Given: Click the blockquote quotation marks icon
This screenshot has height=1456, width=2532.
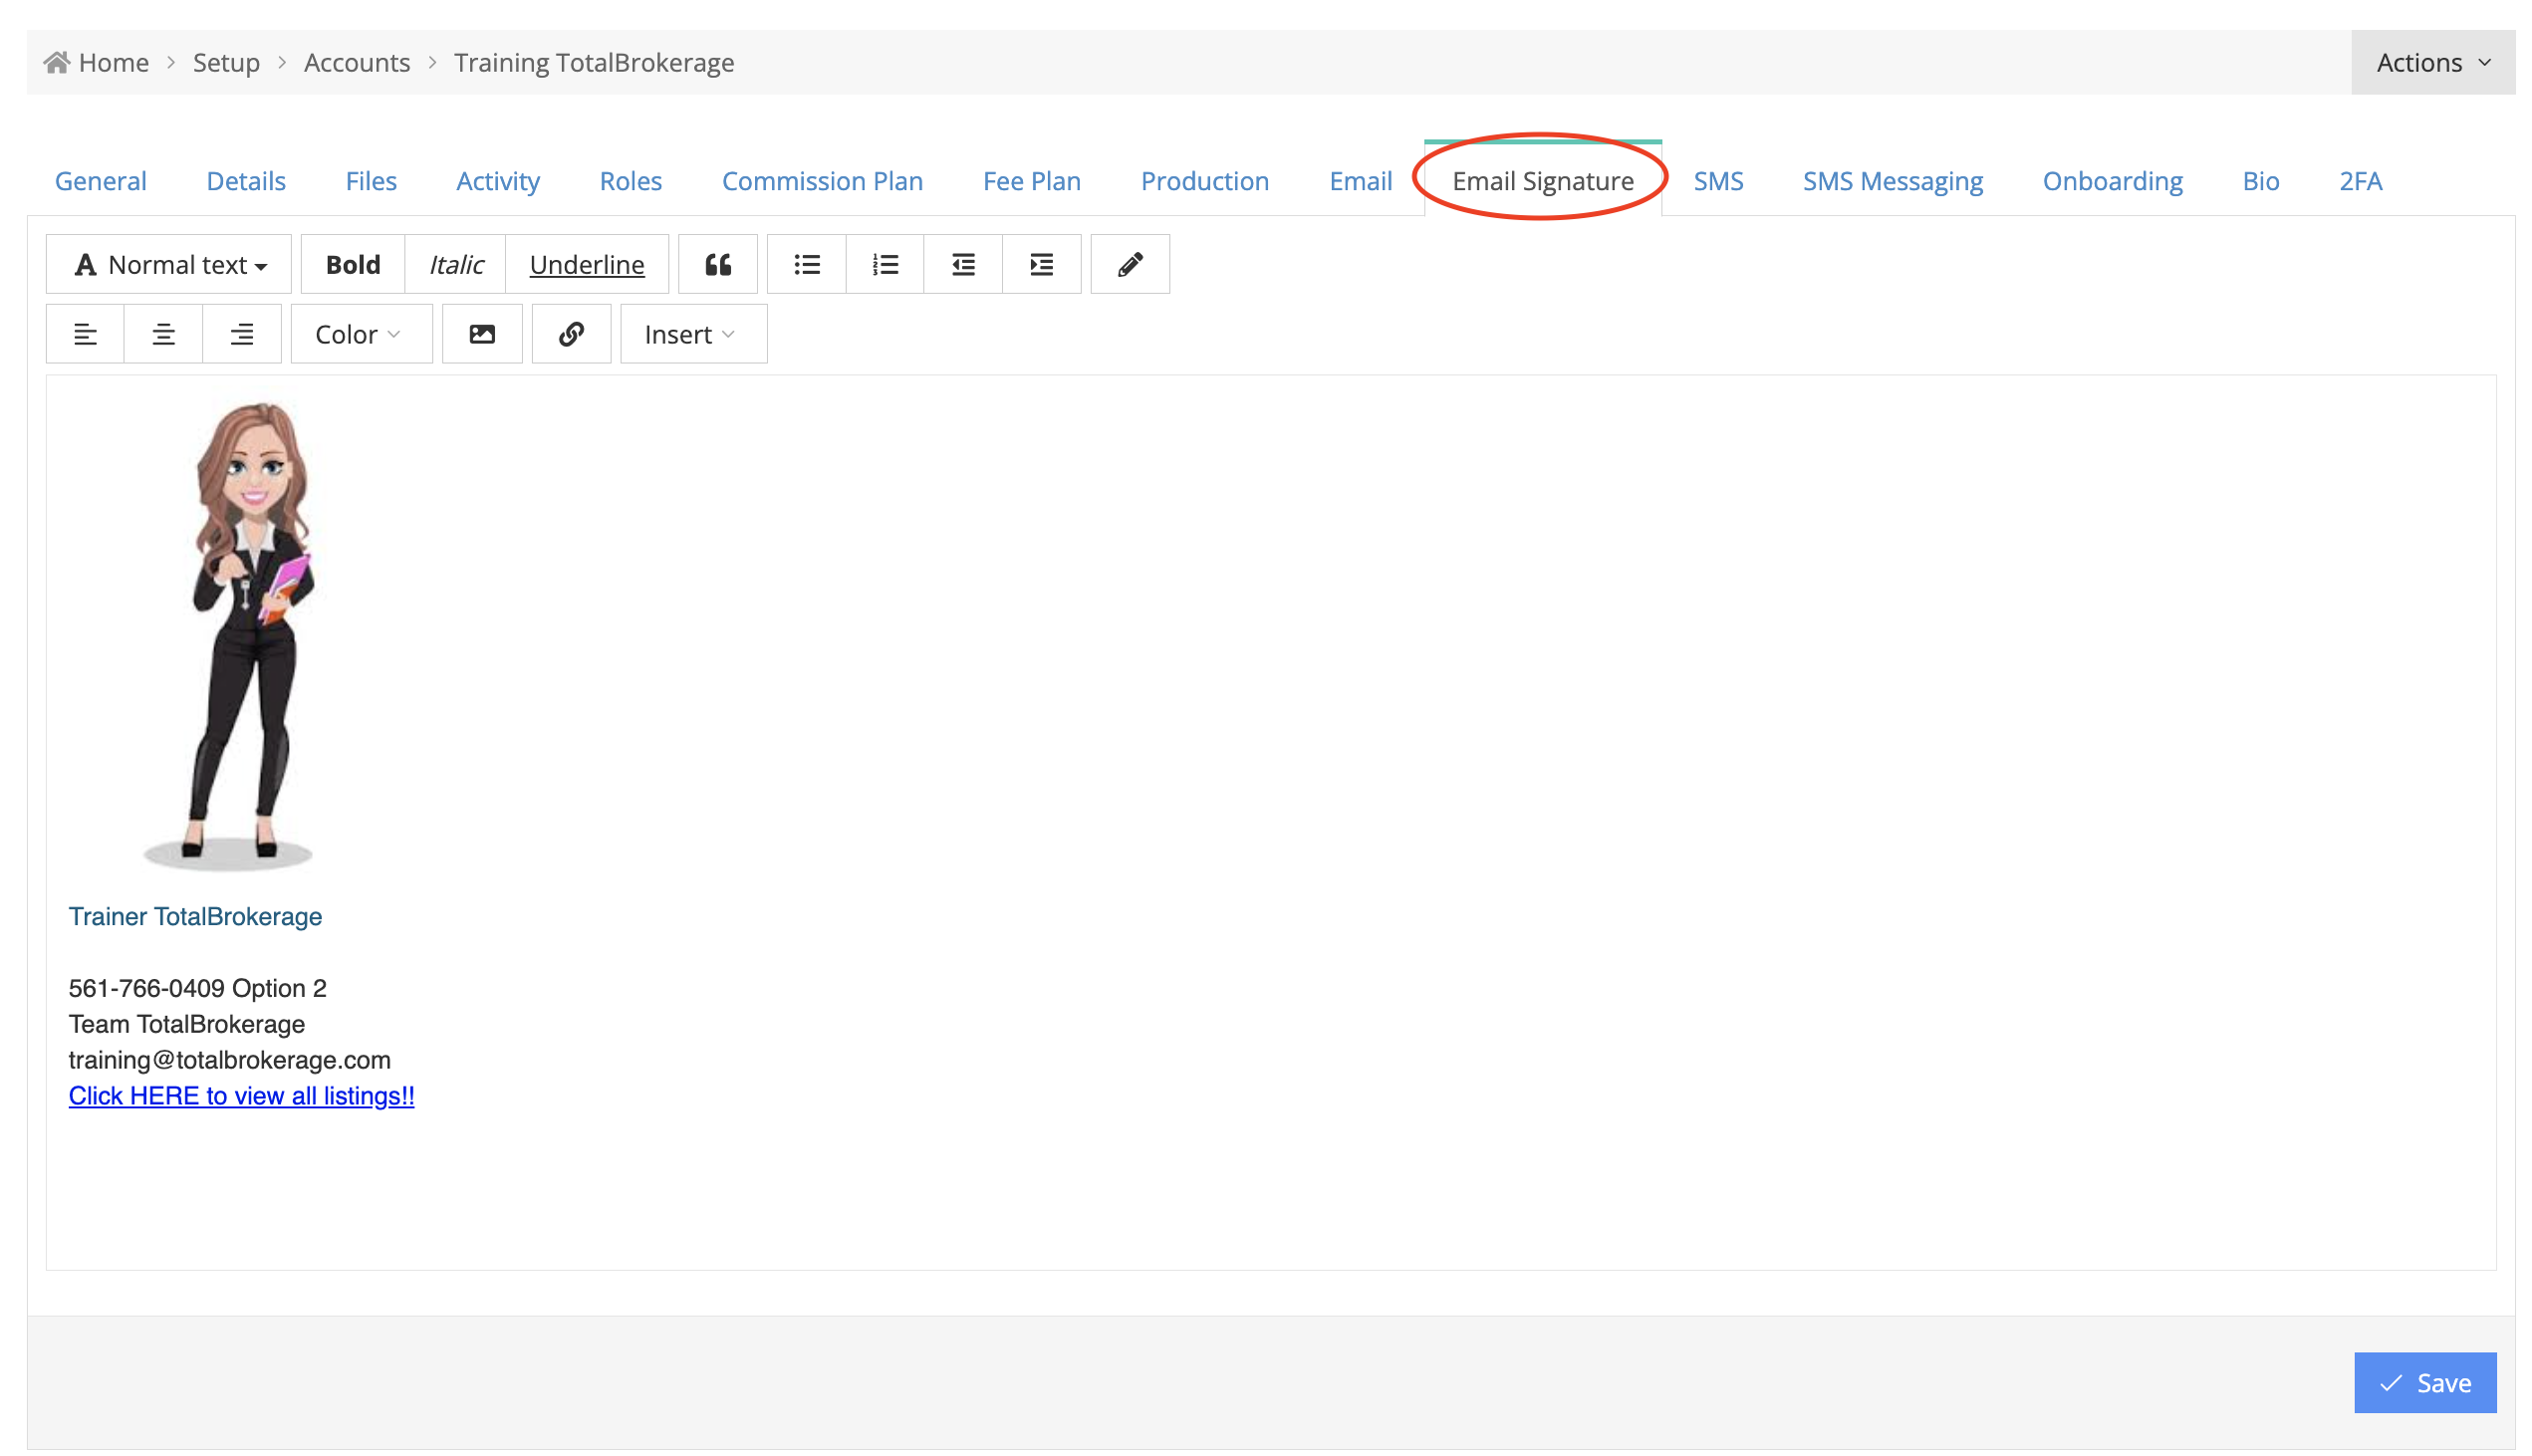Looking at the screenshot, I should coord(717,264).
